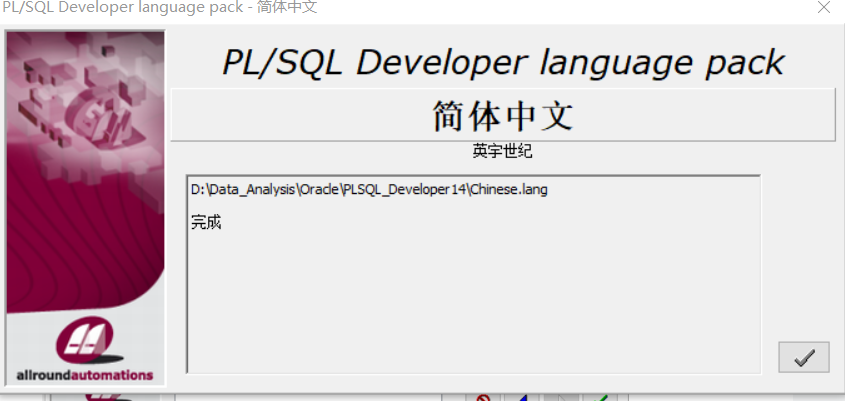Click the 完成 status line

(x=206, y=222)
